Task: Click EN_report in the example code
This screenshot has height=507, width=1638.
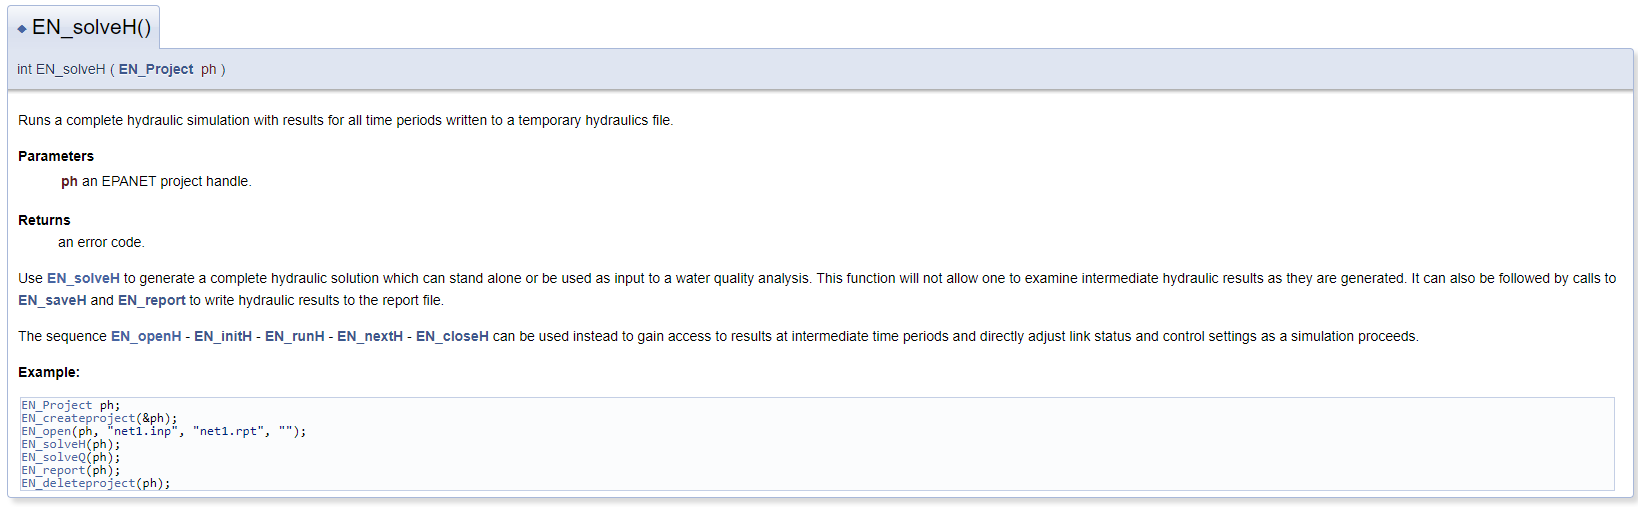Action: click(x=53, y=470)
